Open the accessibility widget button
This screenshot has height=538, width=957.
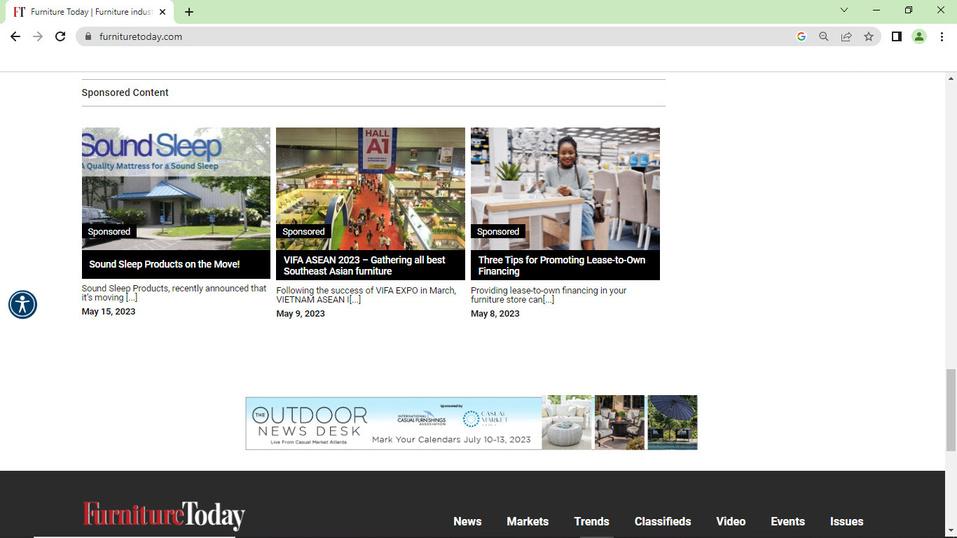[23, 304]
